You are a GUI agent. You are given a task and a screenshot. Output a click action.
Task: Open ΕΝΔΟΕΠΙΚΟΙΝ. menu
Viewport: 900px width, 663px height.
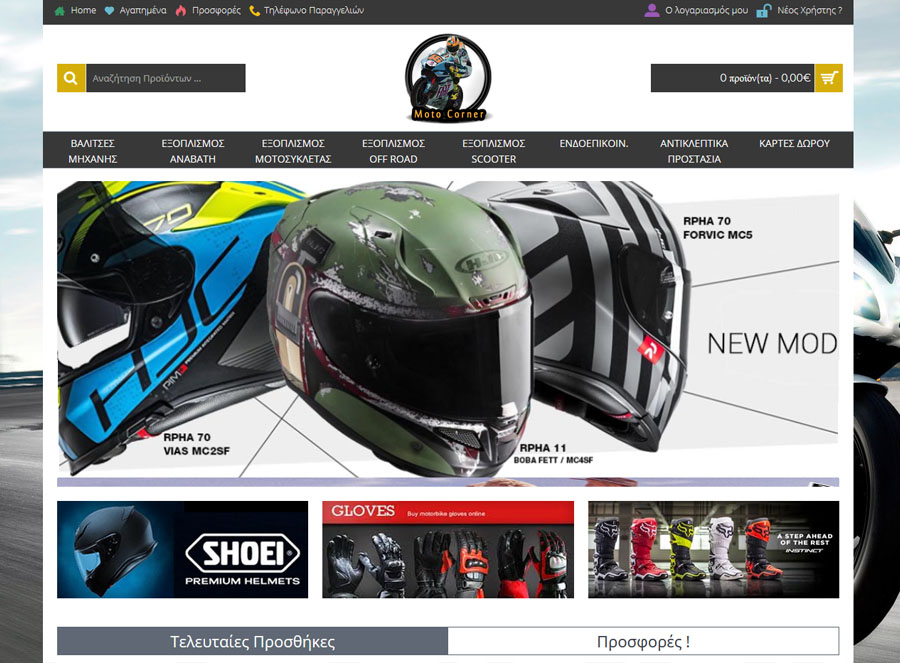594,144
